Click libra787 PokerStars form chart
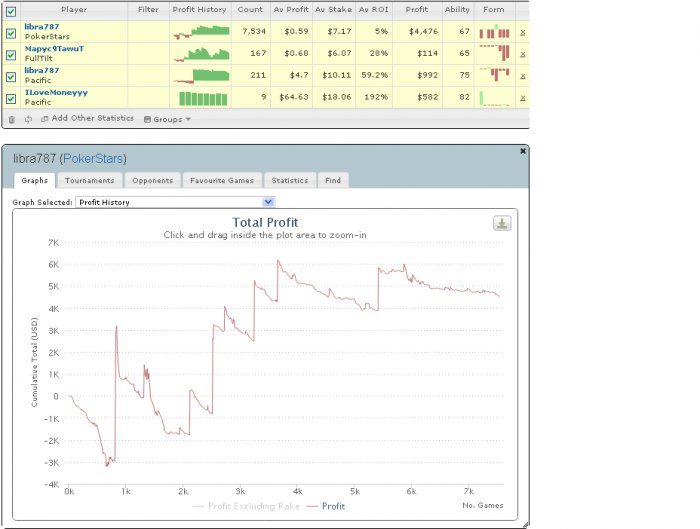Image resolution: width=700 pixels, height=529 pixels. tap(494, 32)
